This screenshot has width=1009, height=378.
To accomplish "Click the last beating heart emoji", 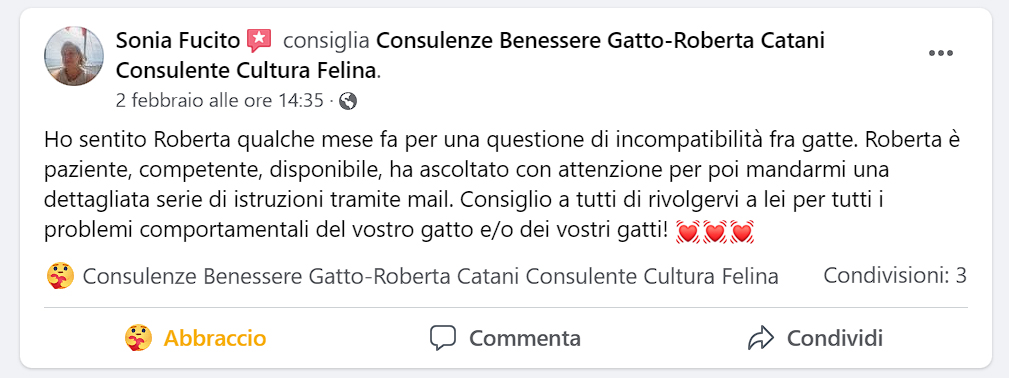I will tap(742, 232).
